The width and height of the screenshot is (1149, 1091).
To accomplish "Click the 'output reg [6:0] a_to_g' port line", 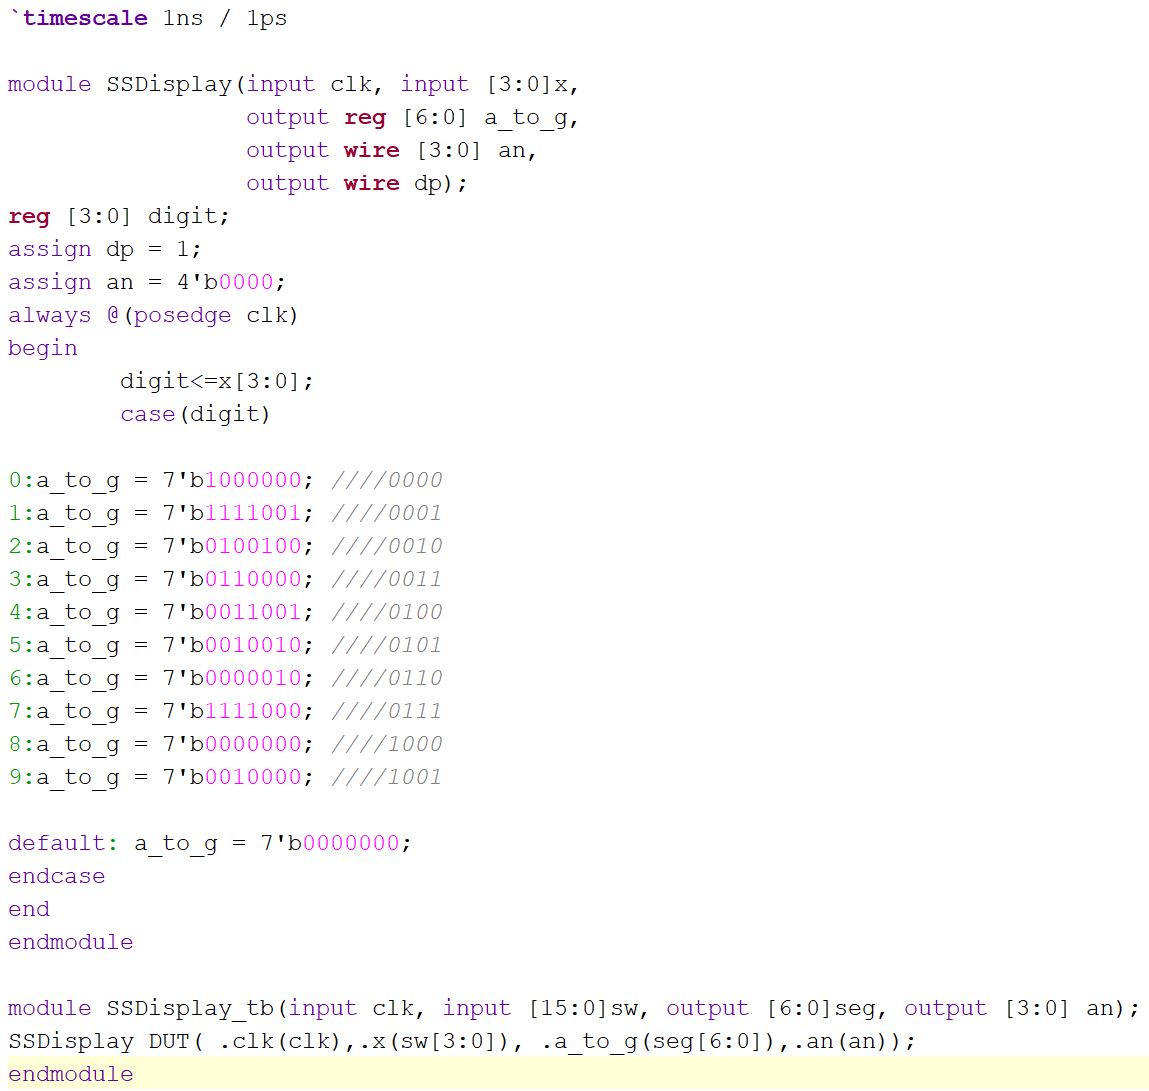I will pos(411,117).
